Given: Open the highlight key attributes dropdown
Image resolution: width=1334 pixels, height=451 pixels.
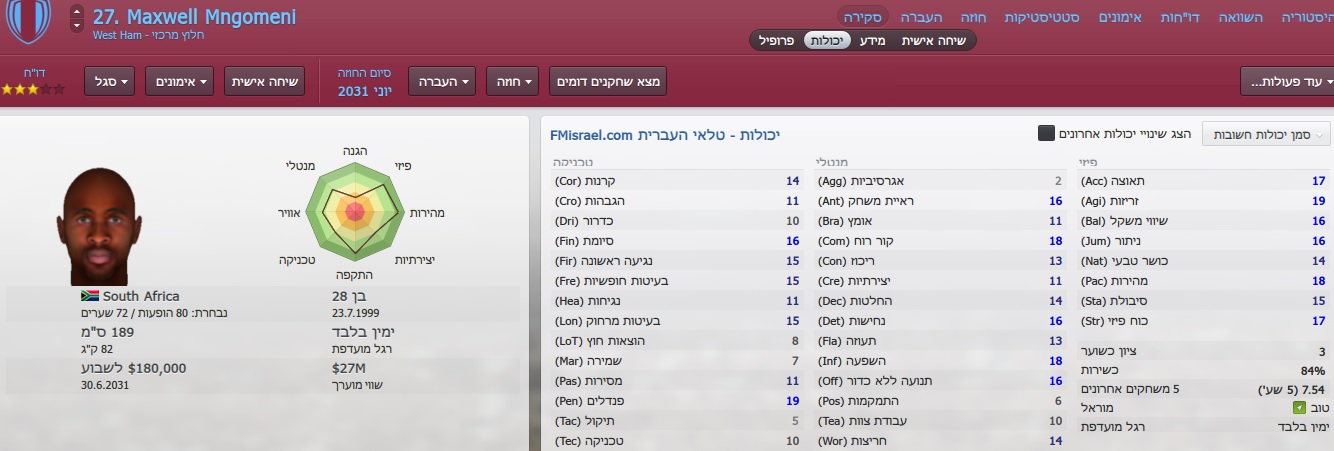Looking at the screenshot, I should point(1266,134).
